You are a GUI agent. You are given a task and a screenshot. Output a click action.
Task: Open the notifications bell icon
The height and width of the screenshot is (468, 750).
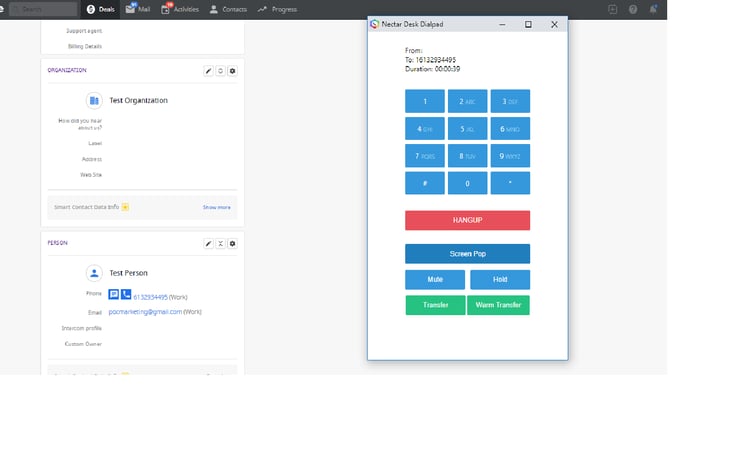coord(653,9)
